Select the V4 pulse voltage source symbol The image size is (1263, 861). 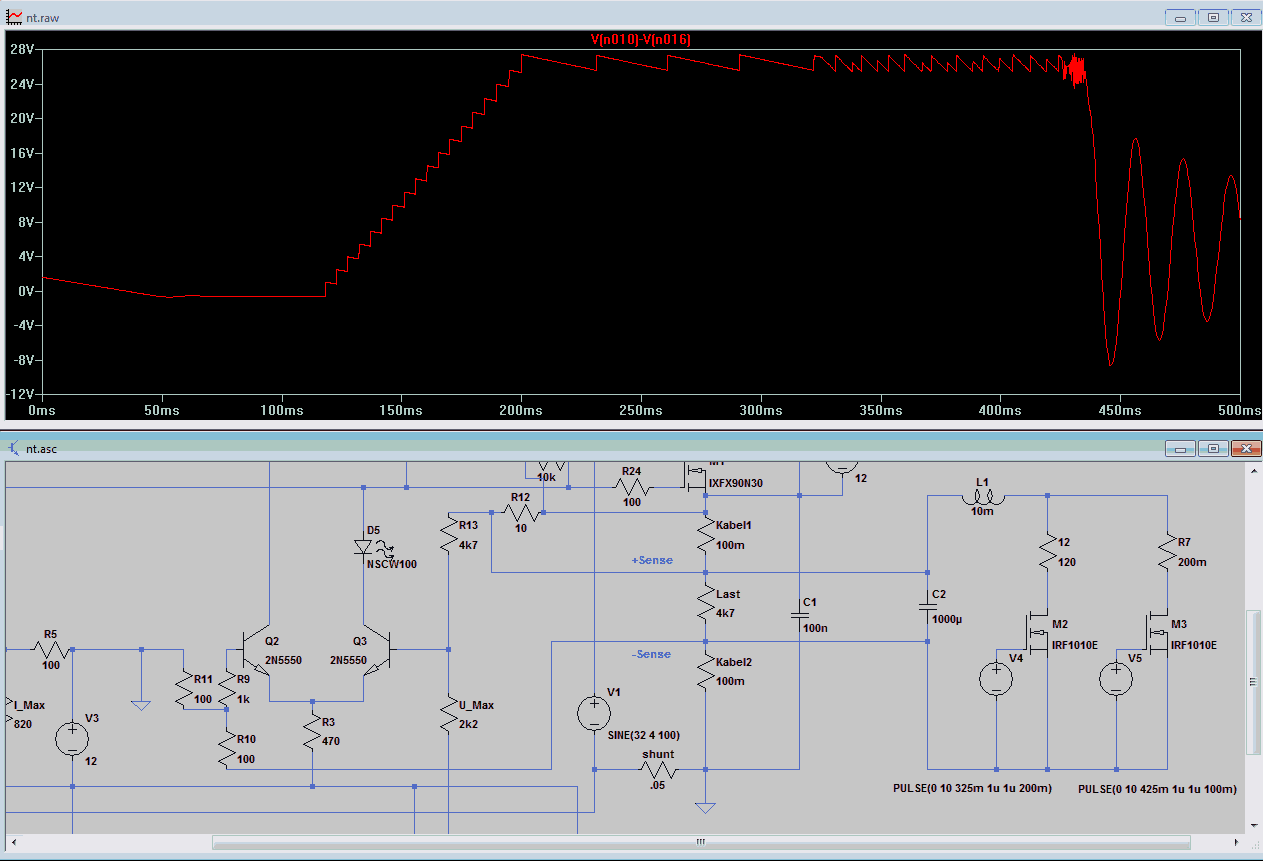(x=997, y=680)
